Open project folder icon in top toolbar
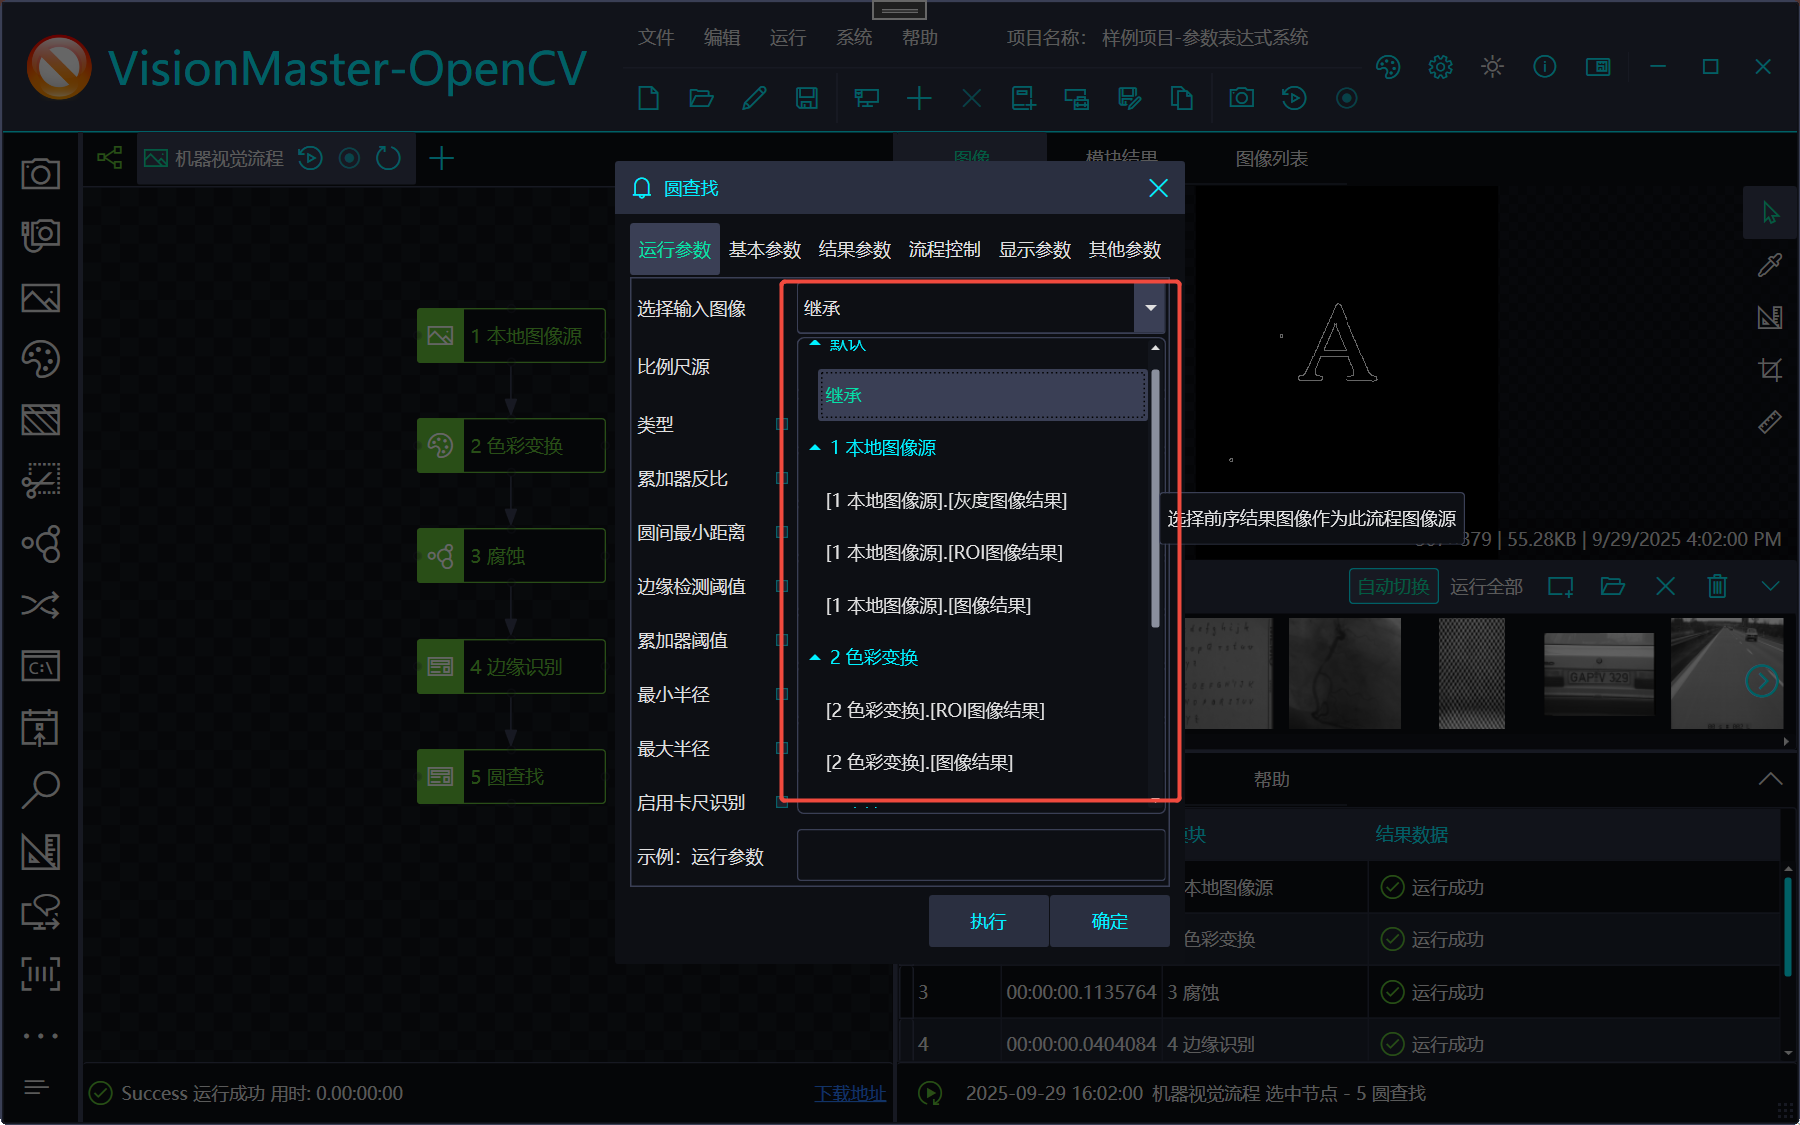This screenshot has width=1800, height=1125. pos(701,98)
